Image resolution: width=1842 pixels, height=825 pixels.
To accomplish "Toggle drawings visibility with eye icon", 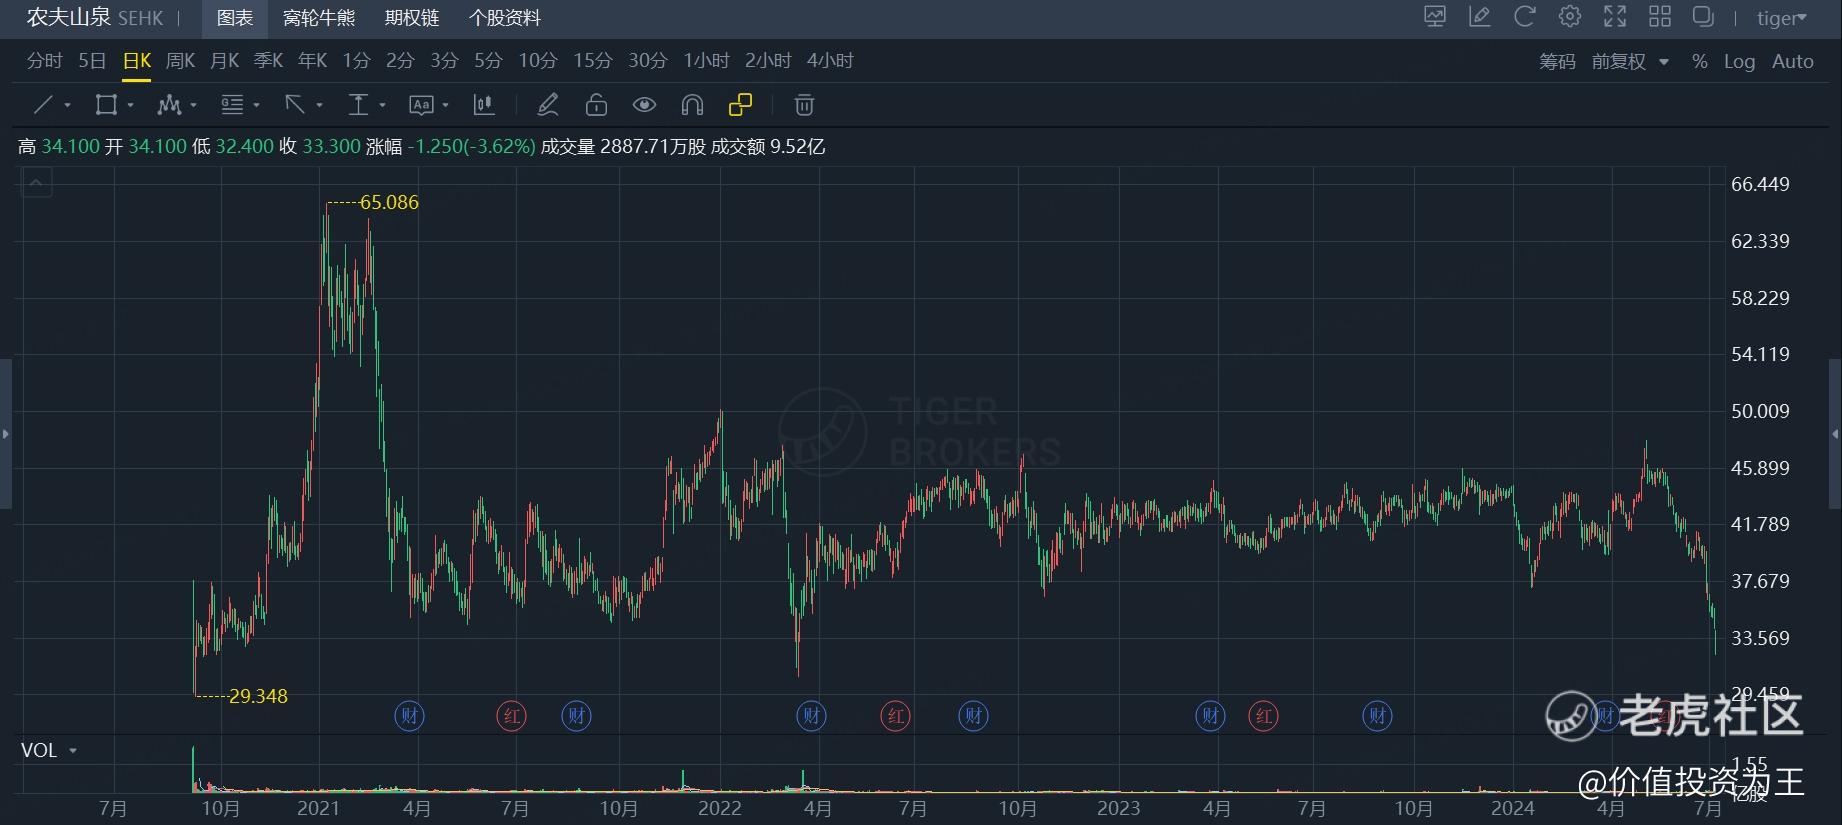I will coord(644,105).
